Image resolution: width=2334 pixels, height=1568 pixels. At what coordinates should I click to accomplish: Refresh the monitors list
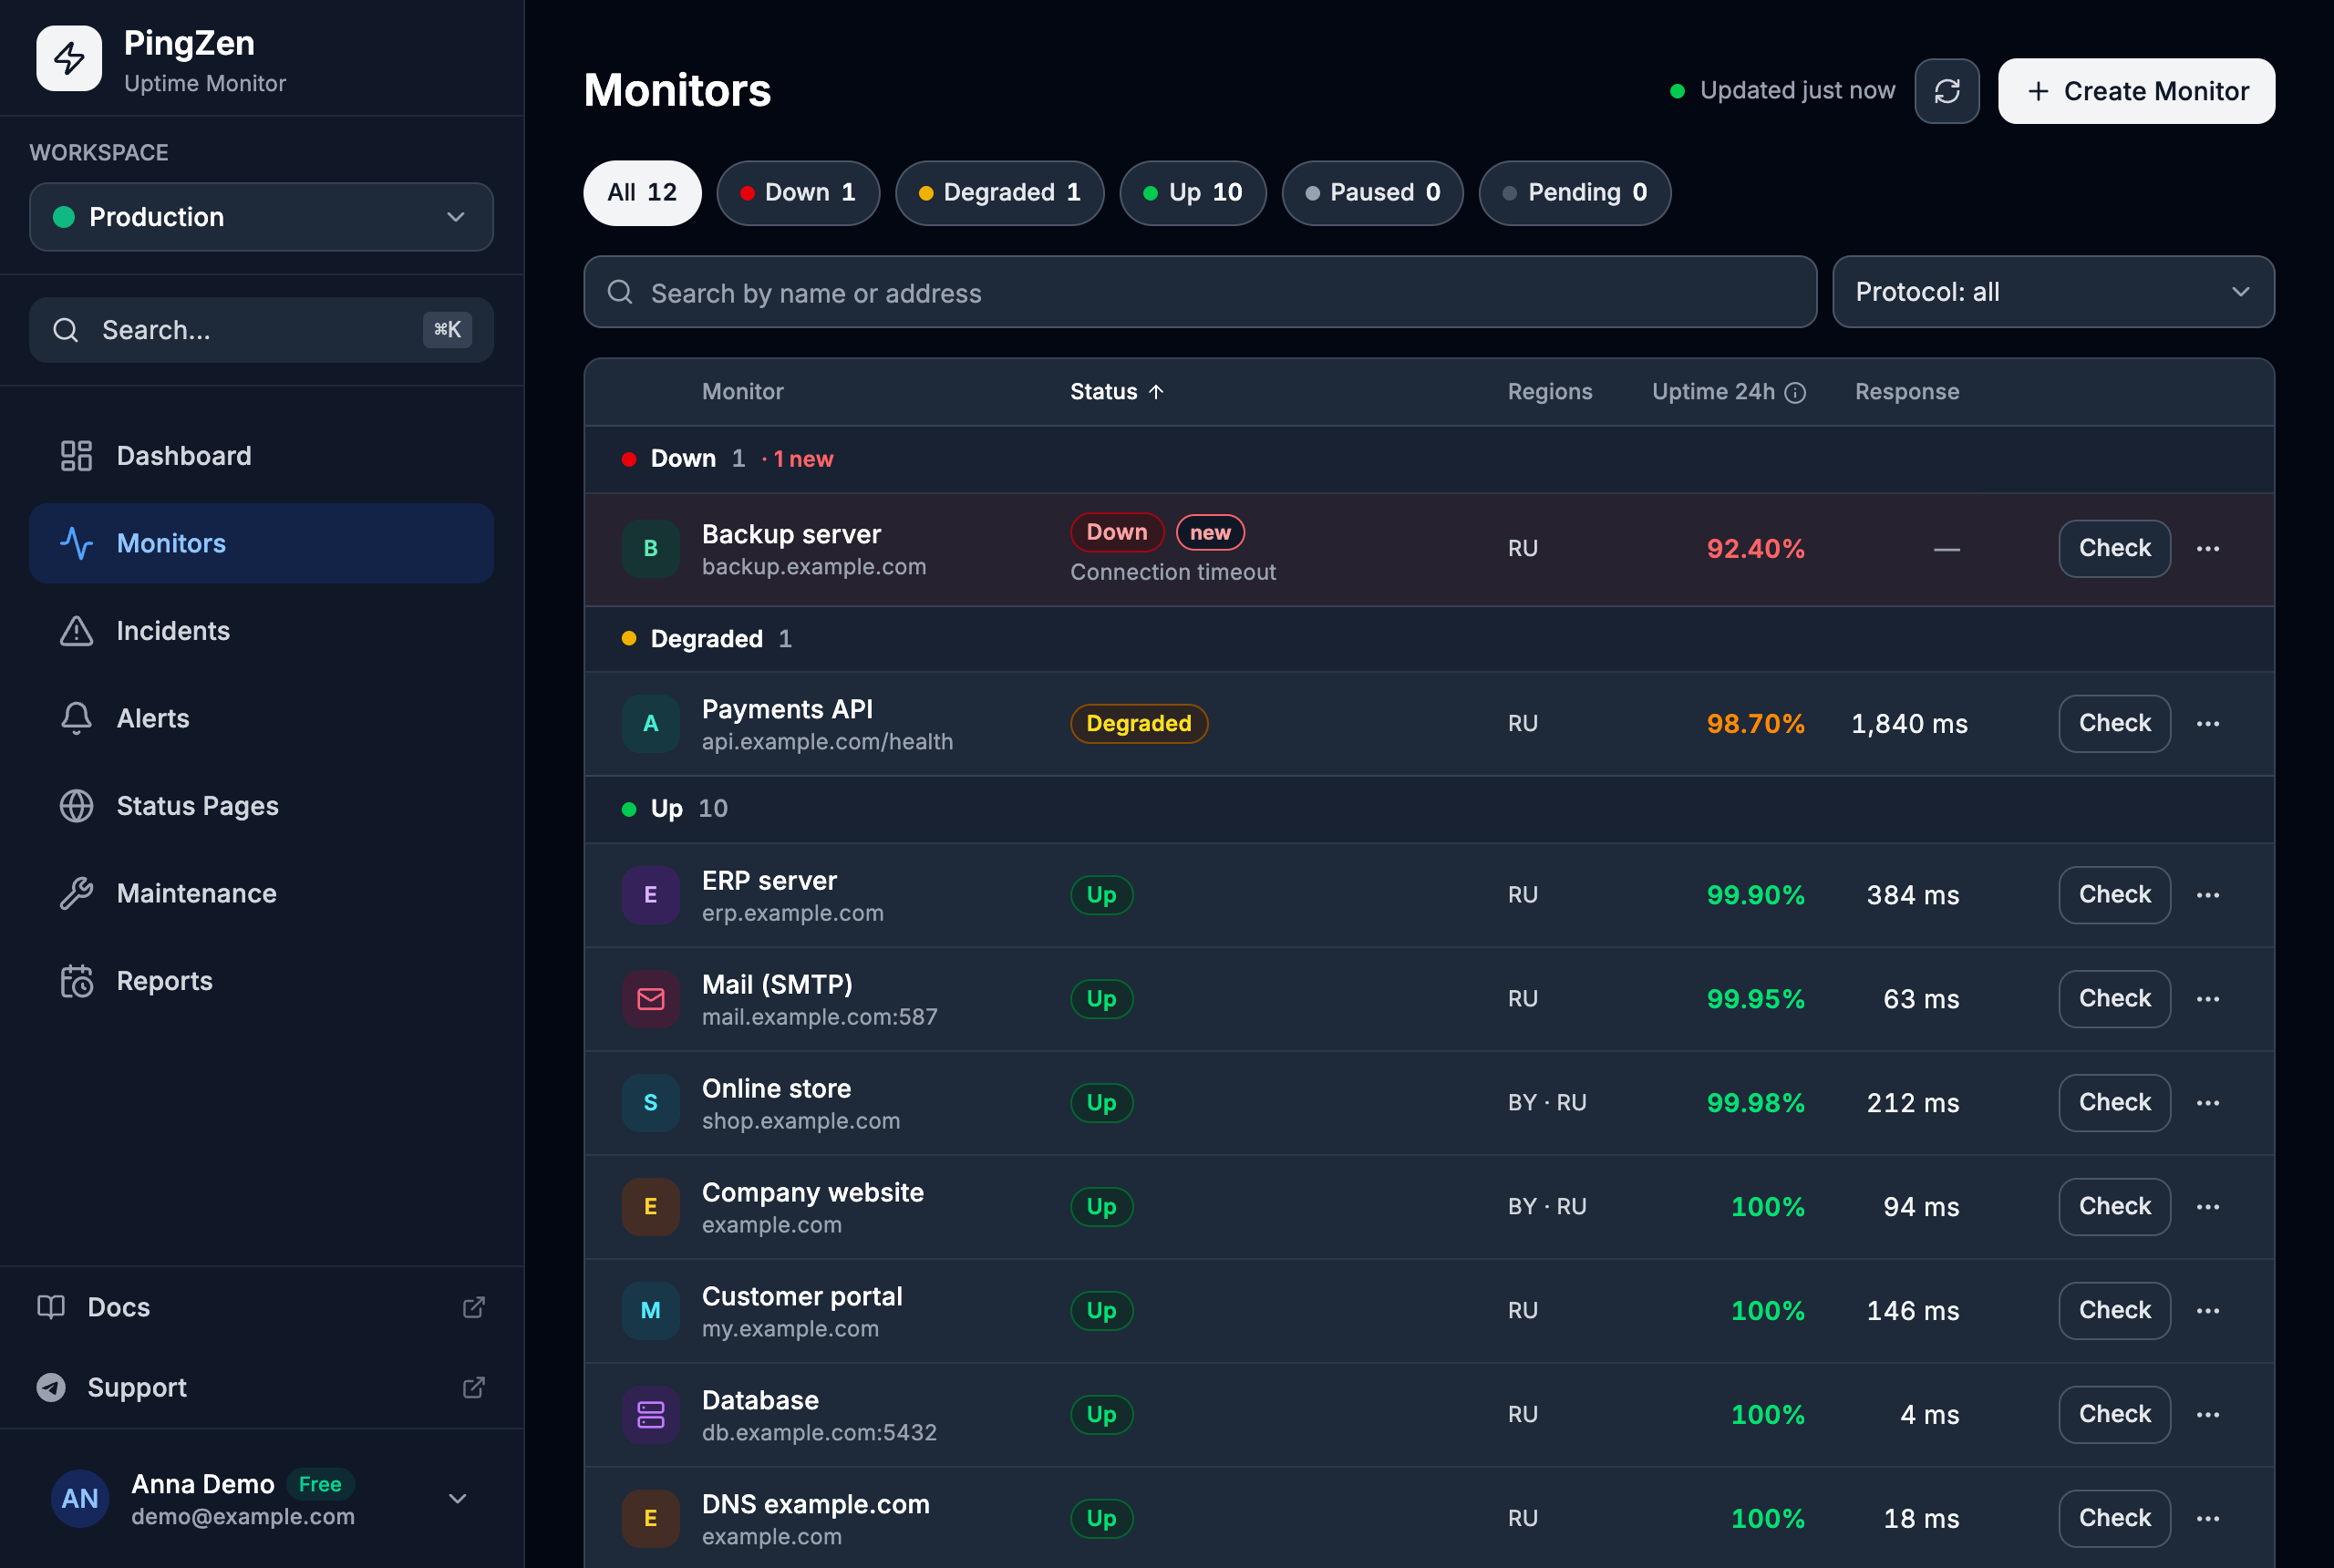[1946, 91]
